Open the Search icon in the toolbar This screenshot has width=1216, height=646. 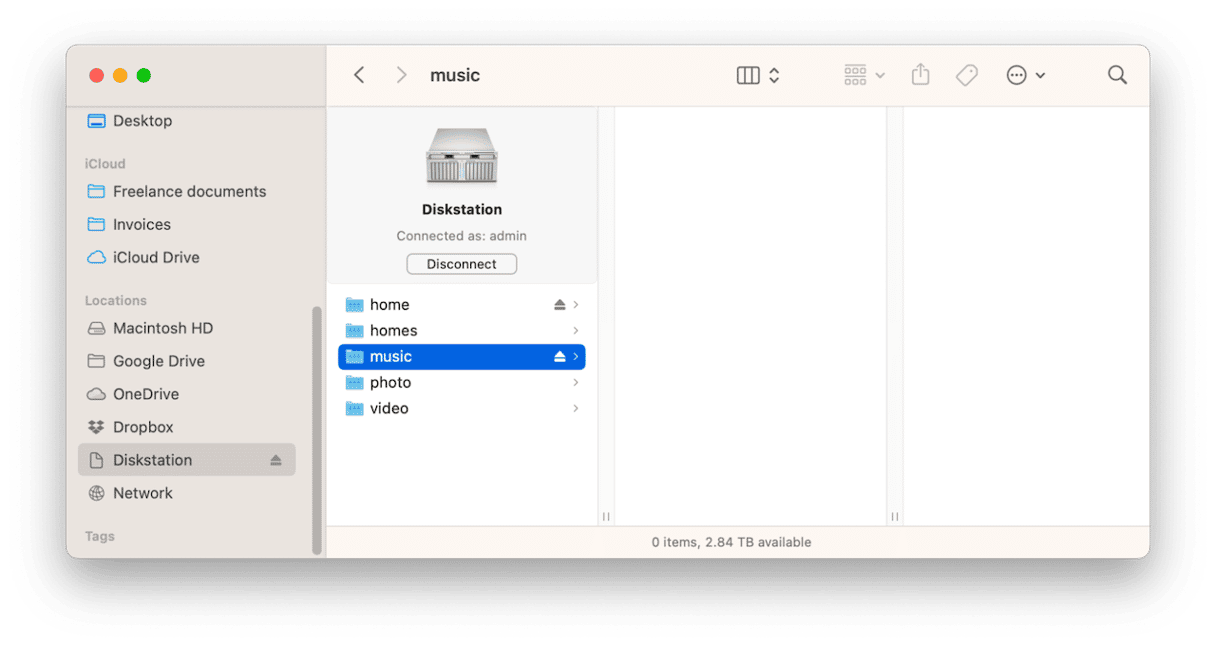(x=1117, y=74)
